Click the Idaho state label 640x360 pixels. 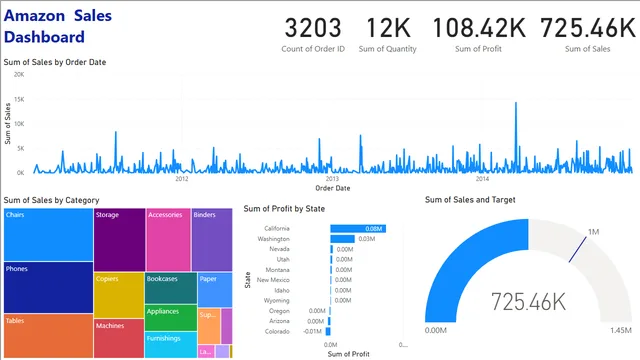click(x=282, y=290)
